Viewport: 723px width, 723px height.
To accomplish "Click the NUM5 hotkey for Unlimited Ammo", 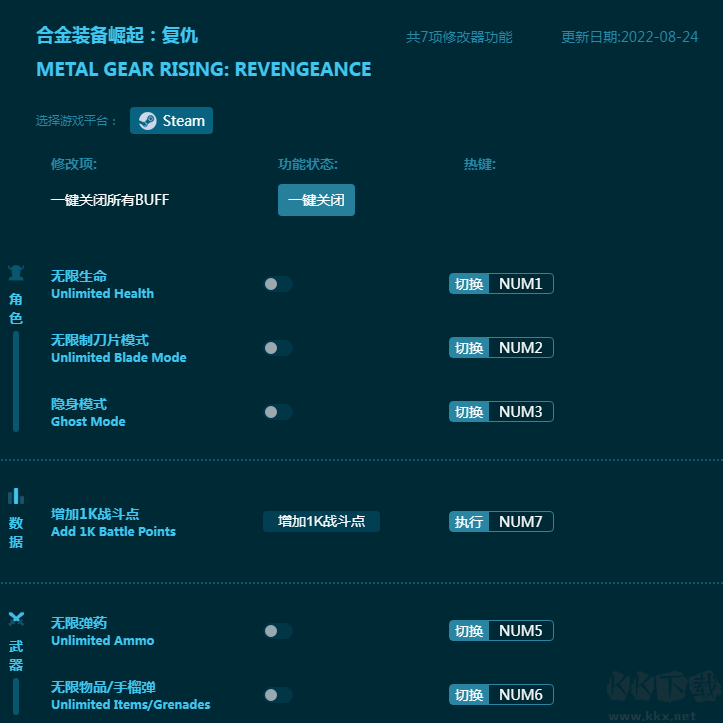I will (520, 631).
